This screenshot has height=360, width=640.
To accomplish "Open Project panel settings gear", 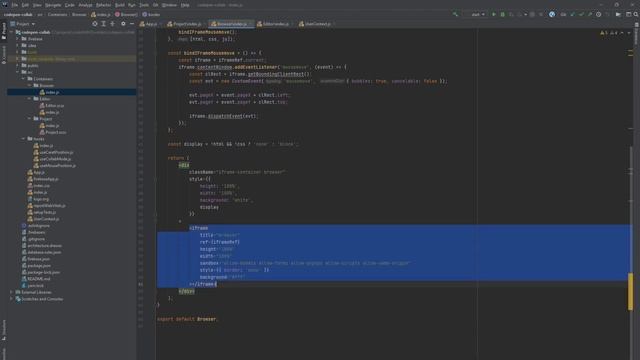I will point(123,24).
